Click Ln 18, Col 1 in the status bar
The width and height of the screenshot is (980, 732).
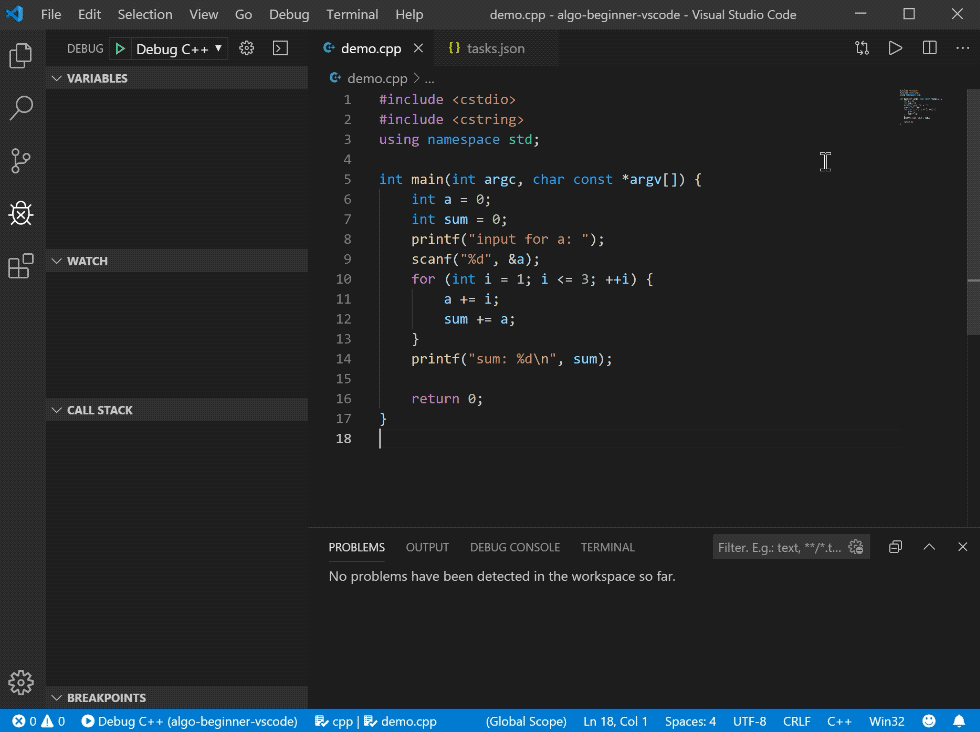[615, 721]
